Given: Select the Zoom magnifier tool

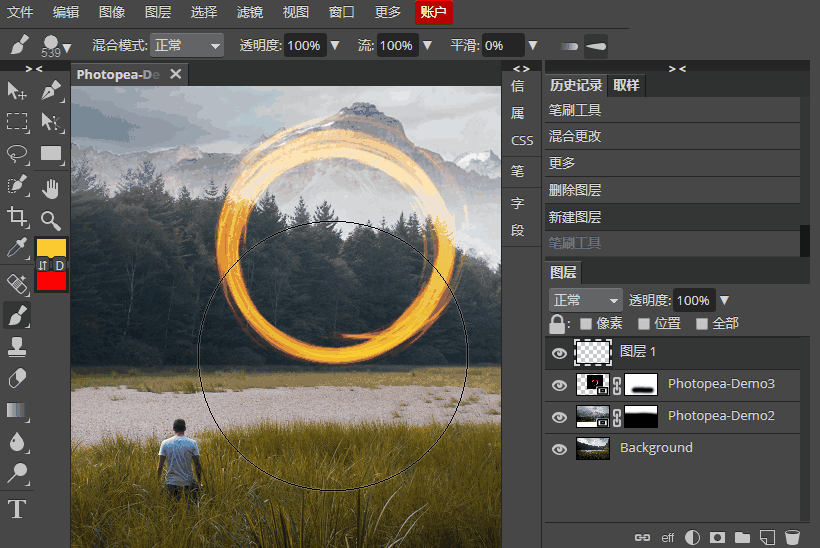Looking at the screenshot, I should [x=51, y=220].
